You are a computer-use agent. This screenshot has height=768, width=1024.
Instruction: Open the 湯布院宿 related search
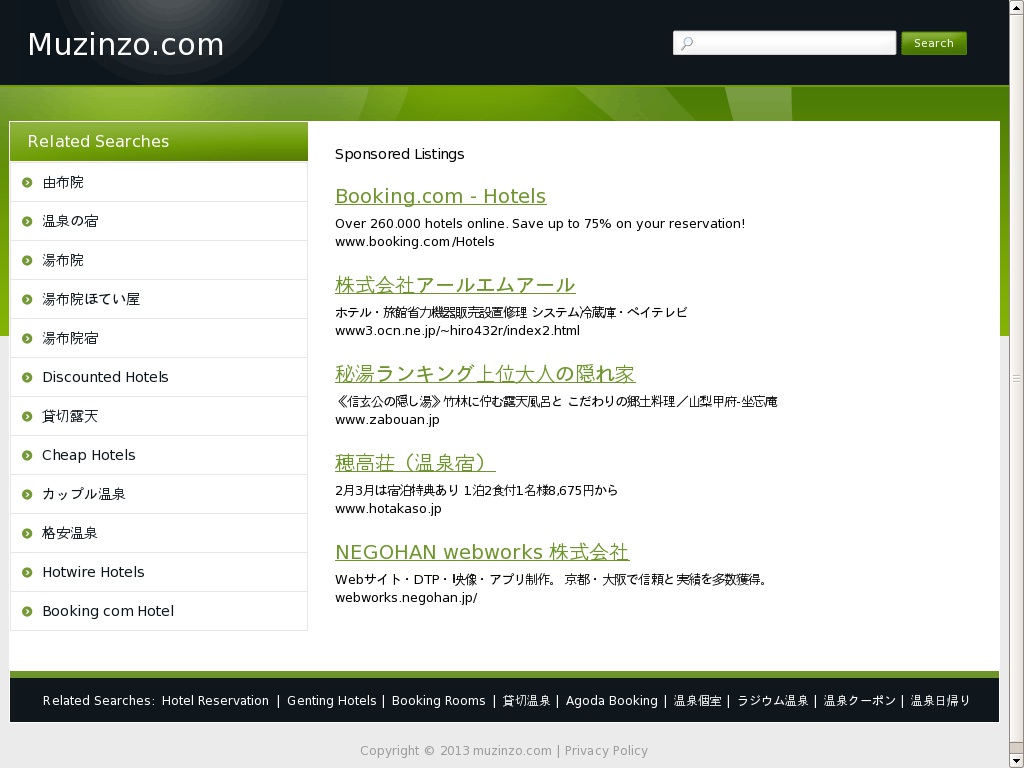70,338
